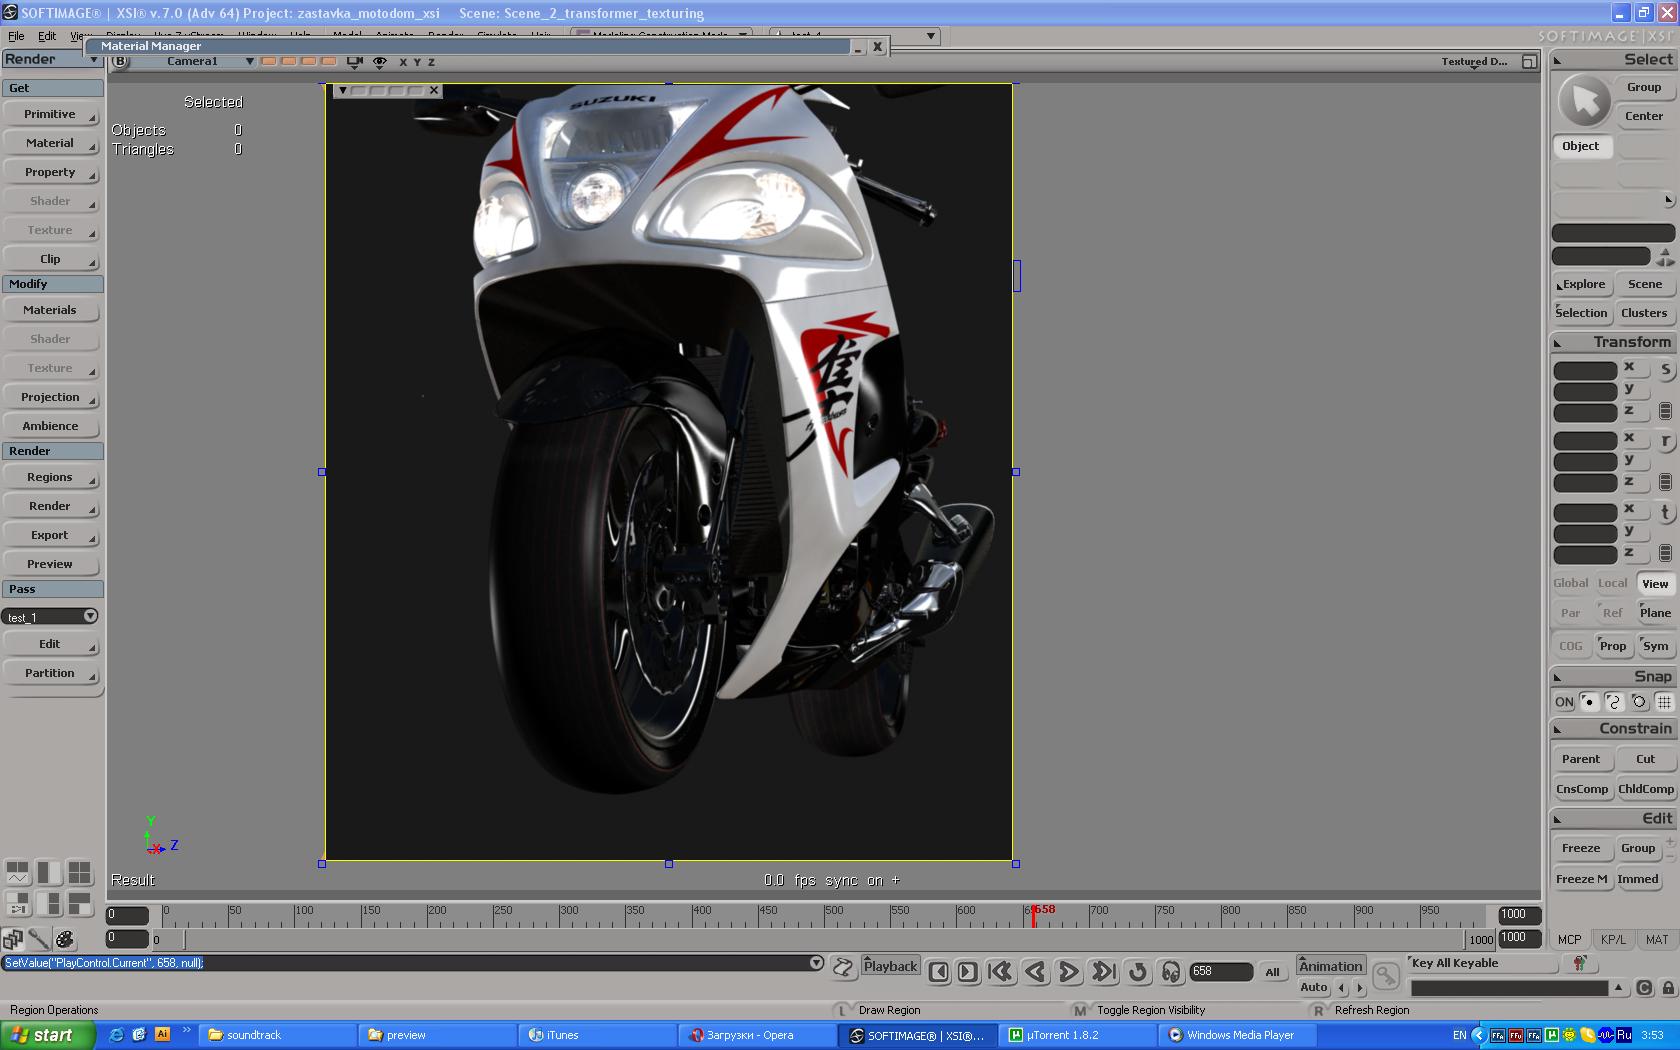
Task: Click the Freeze button
Action: coord(1581,848)
